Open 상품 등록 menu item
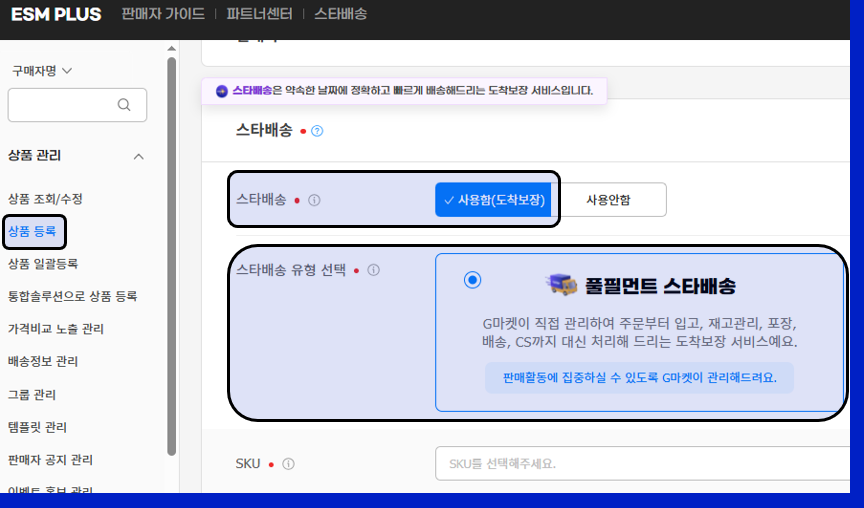Viewport: 864px width, 508px height. tap(32, 231)
